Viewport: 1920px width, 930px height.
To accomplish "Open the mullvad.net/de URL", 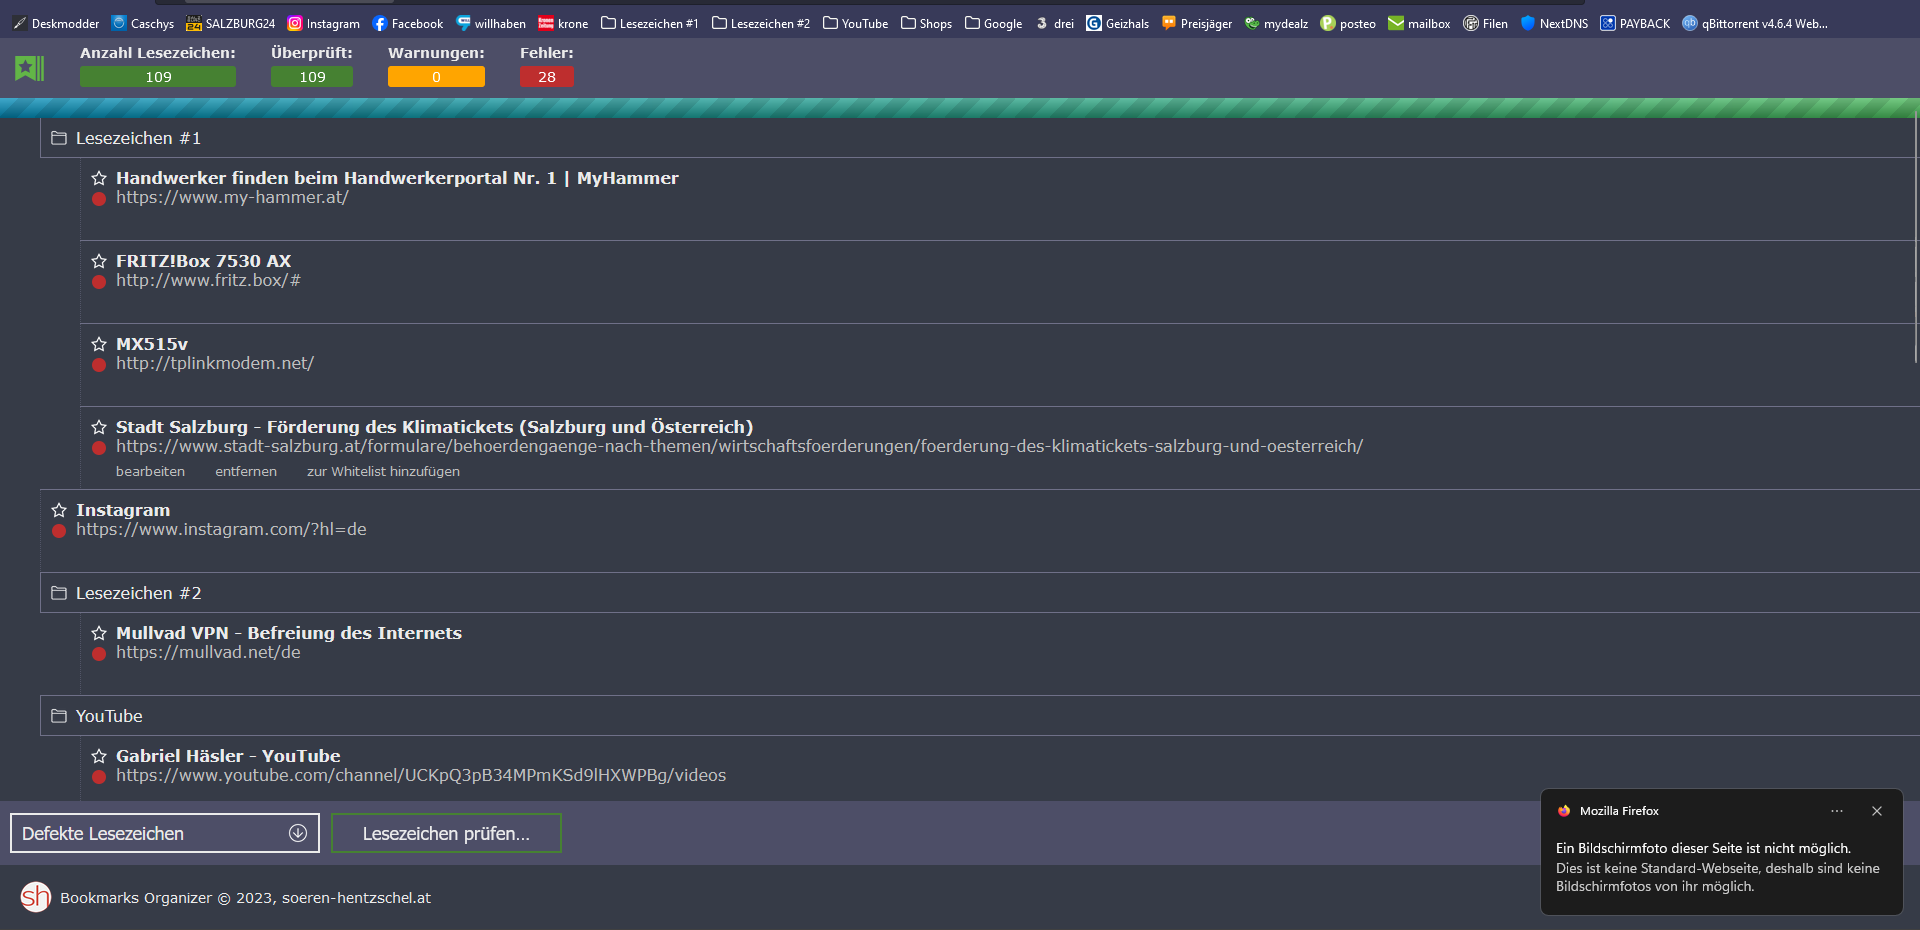I will (x=208, y=653).
